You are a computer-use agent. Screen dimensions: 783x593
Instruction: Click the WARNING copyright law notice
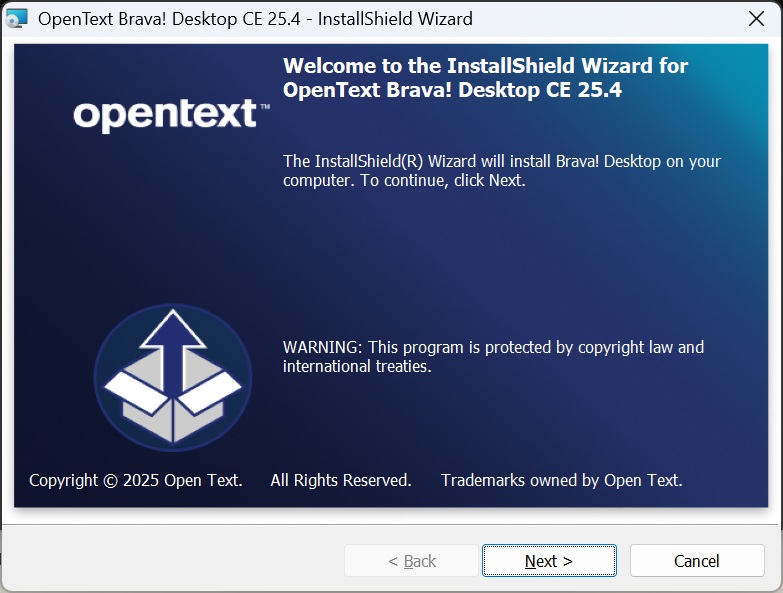click(493, 347)
